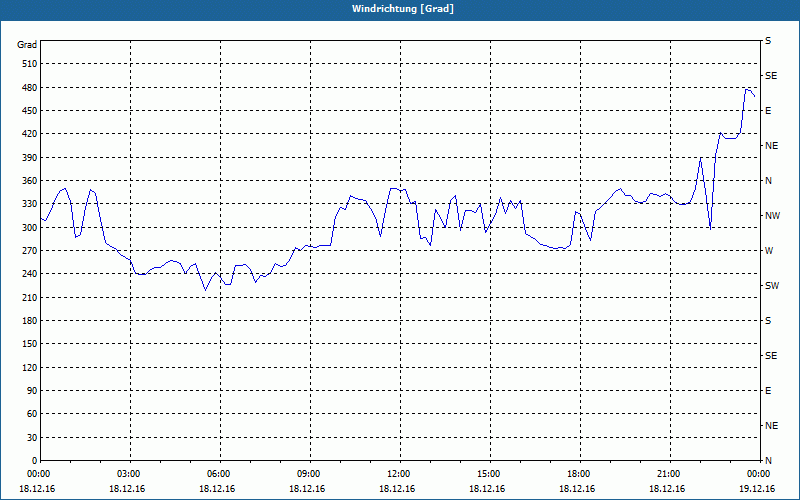The height and width of the screenshot is (500, 800).
Task: Click the "NE" compass label on the 30 gridline
Action: pyautogui.click(x=771, y=426)
